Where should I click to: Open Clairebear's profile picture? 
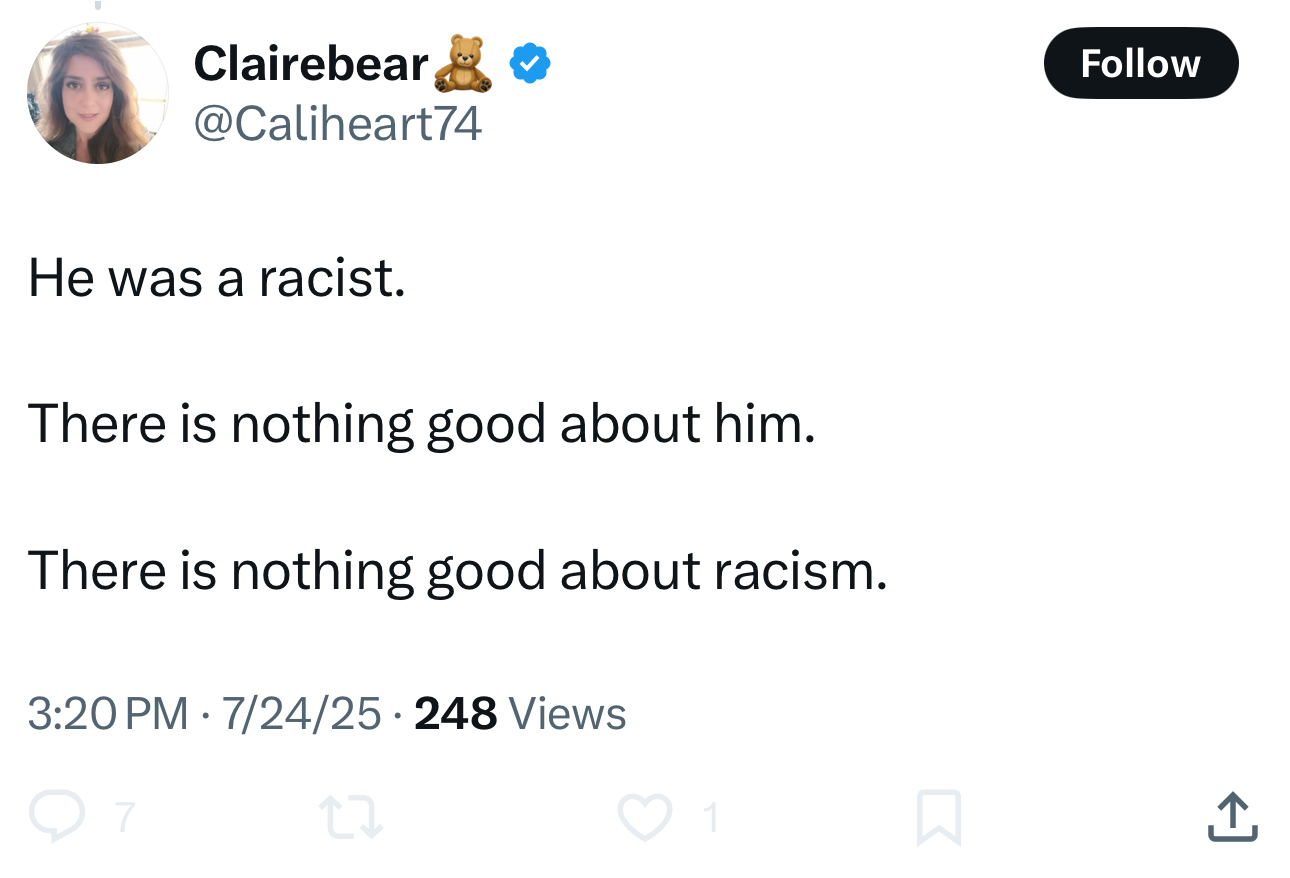(98, 93)
